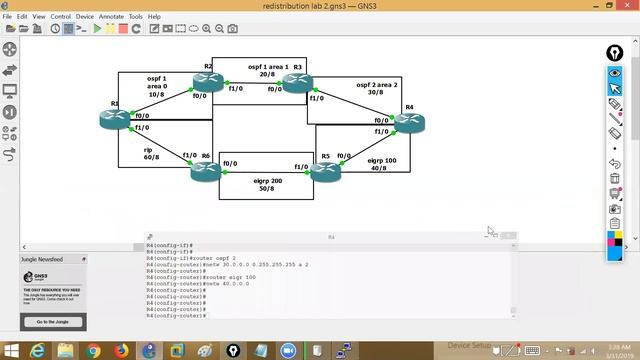Viewport: 640px width, 360px height.
Task: Browse switches in left device panel
Action: [x=10, y=70]
